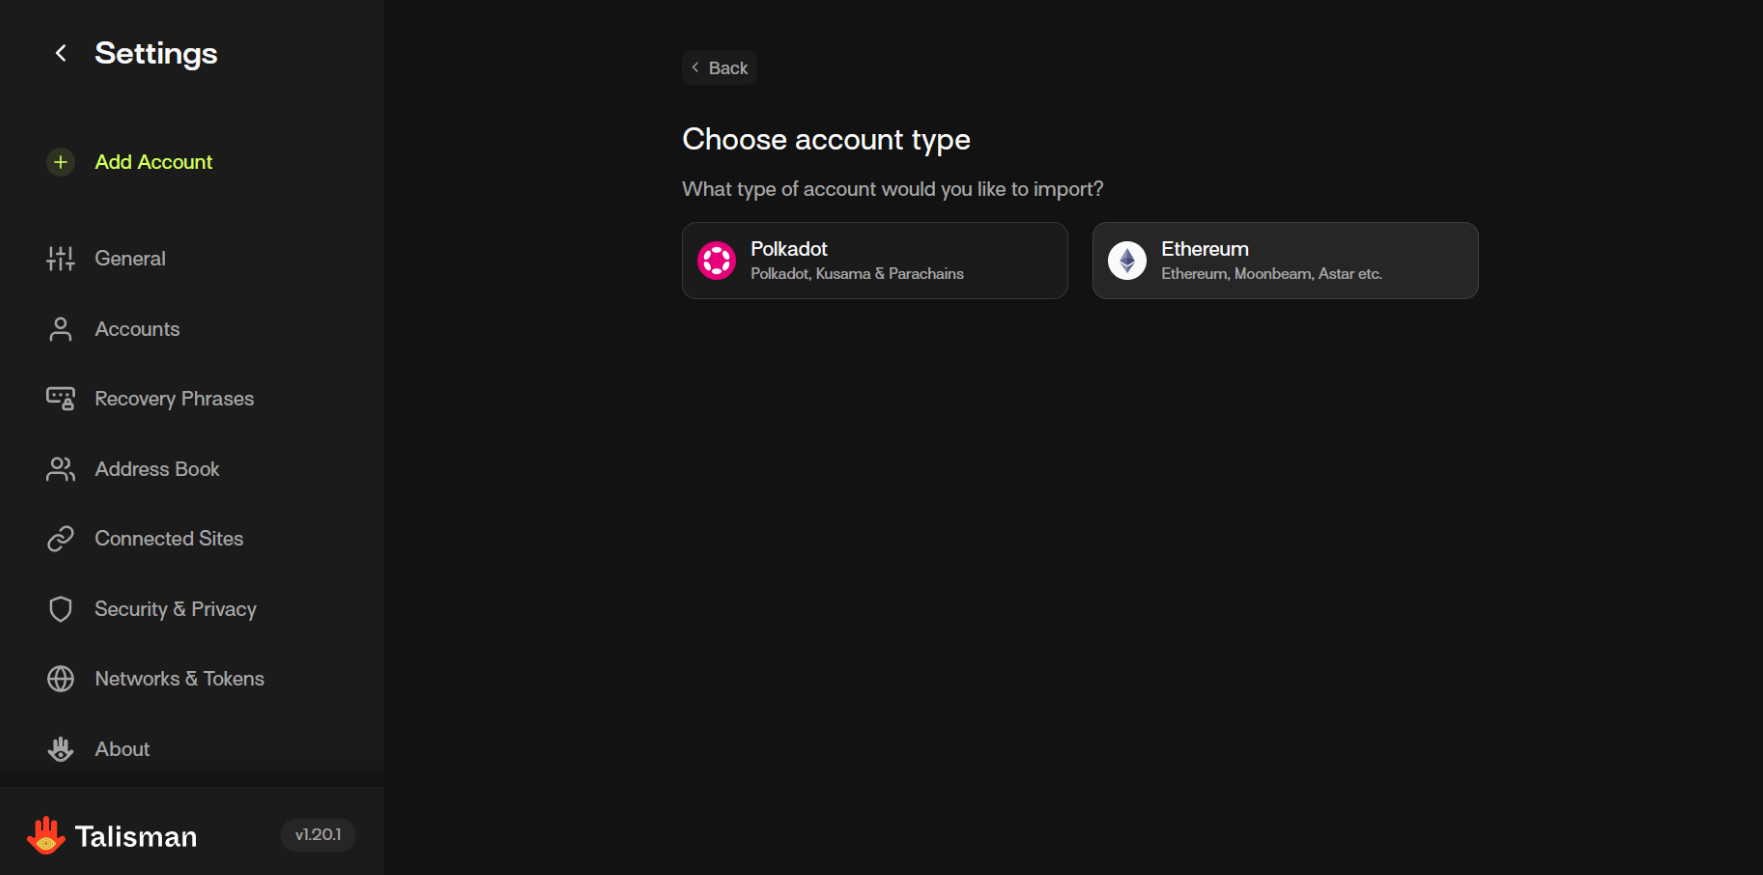
Task: Open Networks & Tokens settings
Action: point(179,679)
